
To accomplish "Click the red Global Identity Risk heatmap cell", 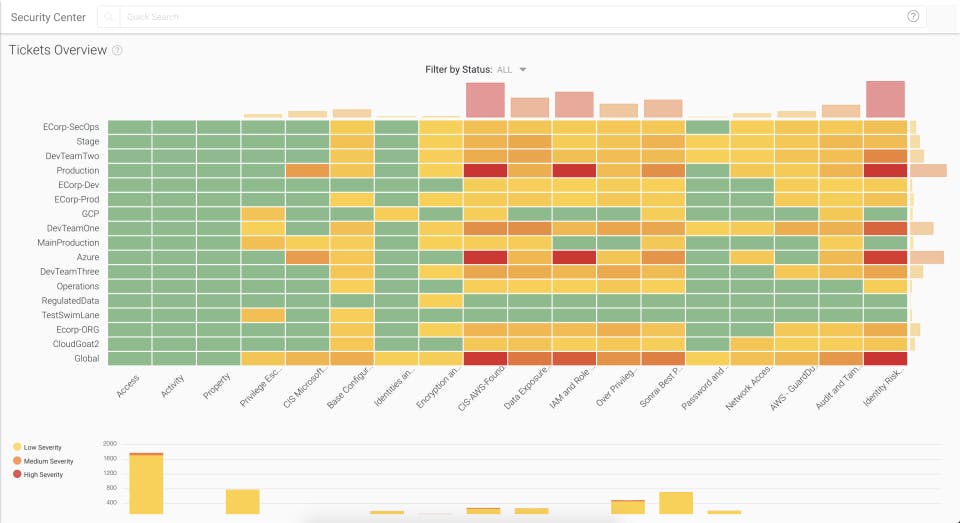I will (885, 358).
